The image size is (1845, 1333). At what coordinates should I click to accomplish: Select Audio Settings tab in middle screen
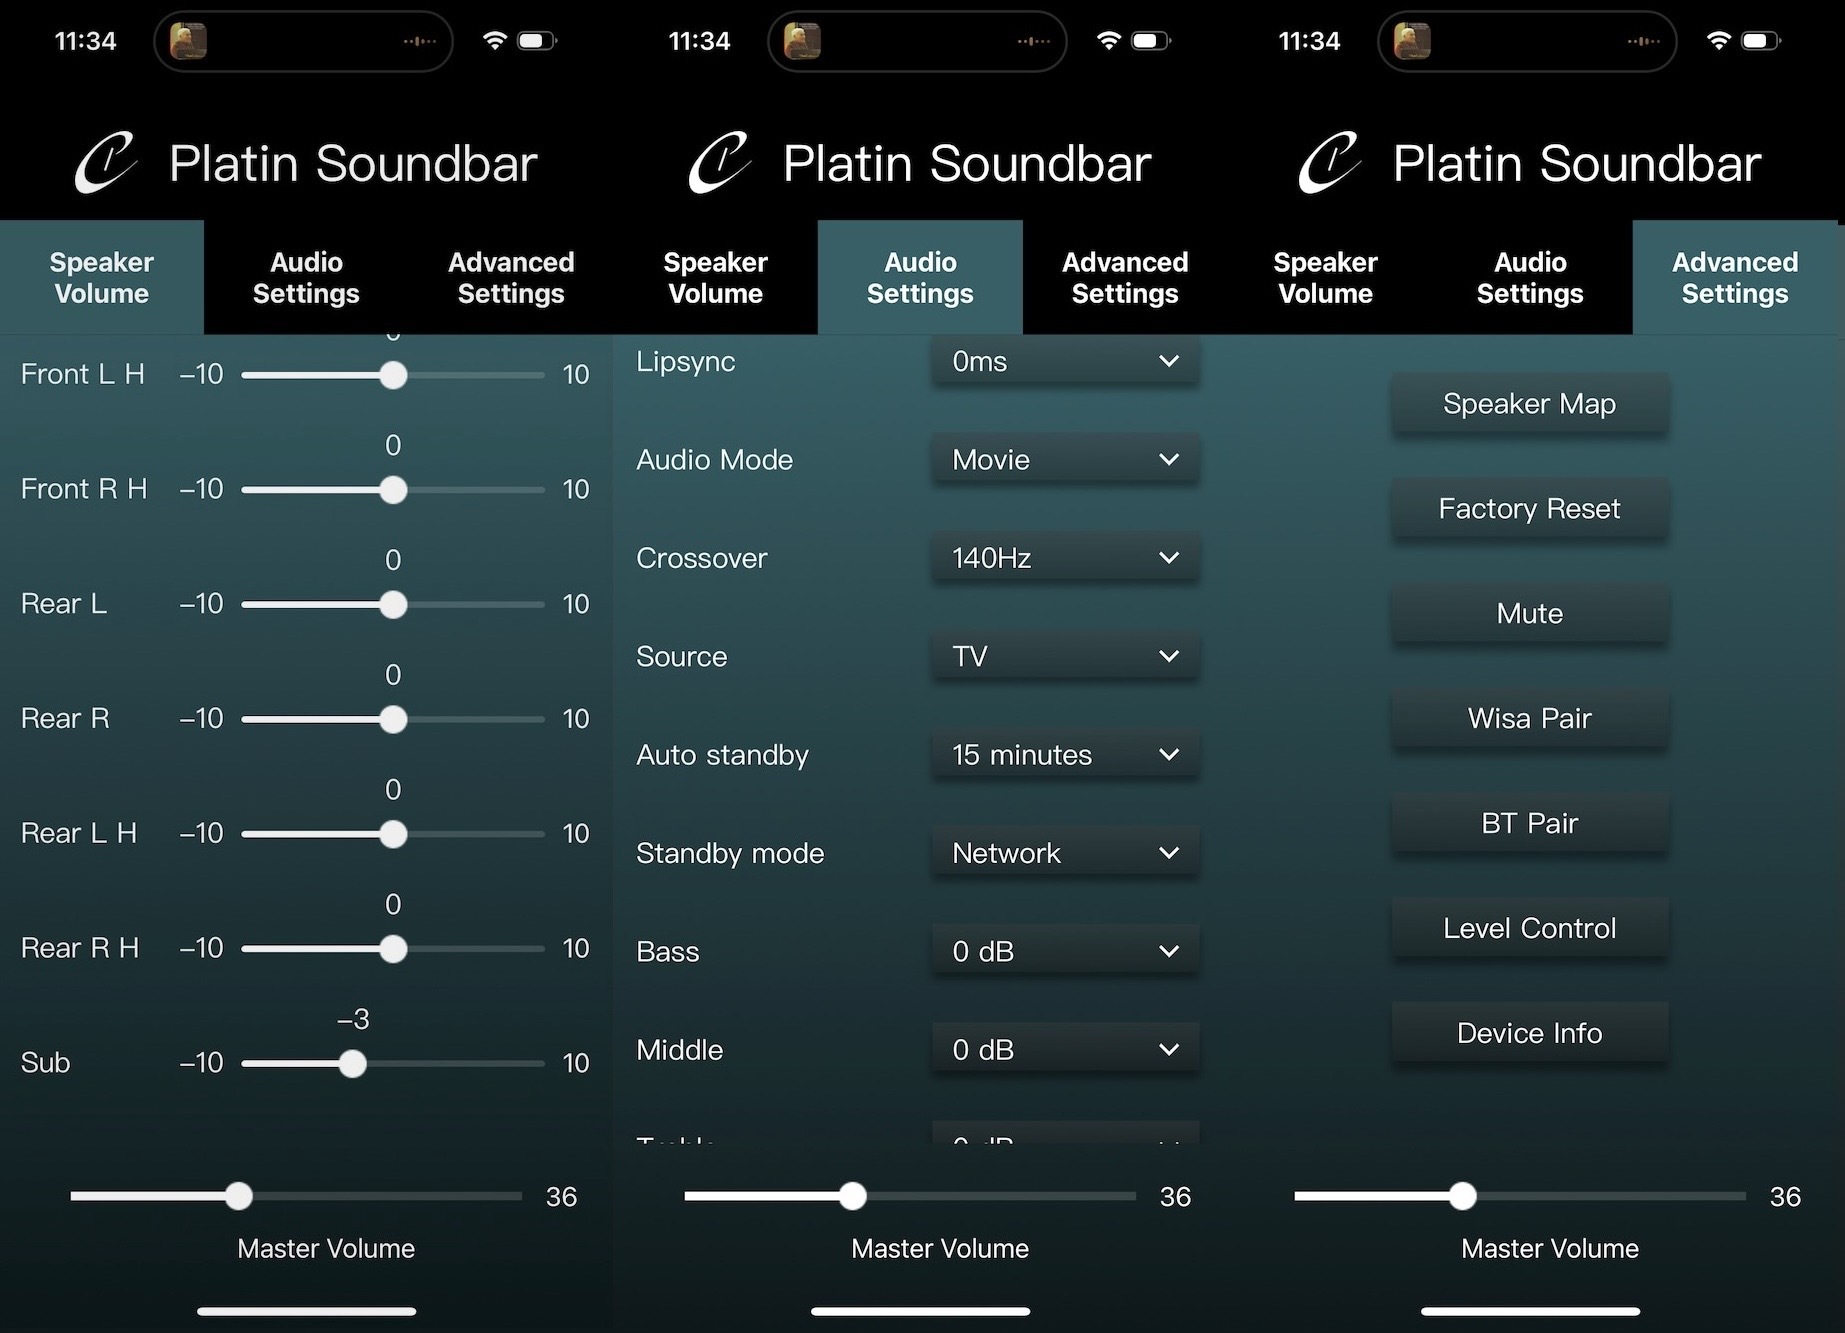920,277
